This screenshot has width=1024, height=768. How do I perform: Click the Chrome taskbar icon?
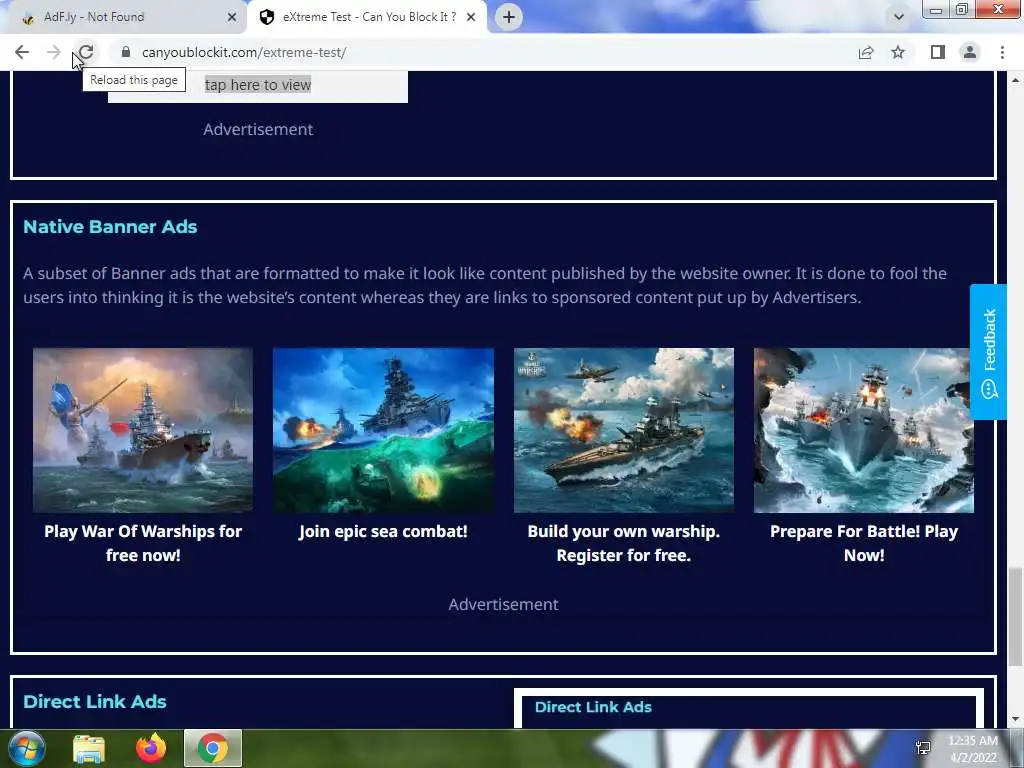[x=213, y=748]
